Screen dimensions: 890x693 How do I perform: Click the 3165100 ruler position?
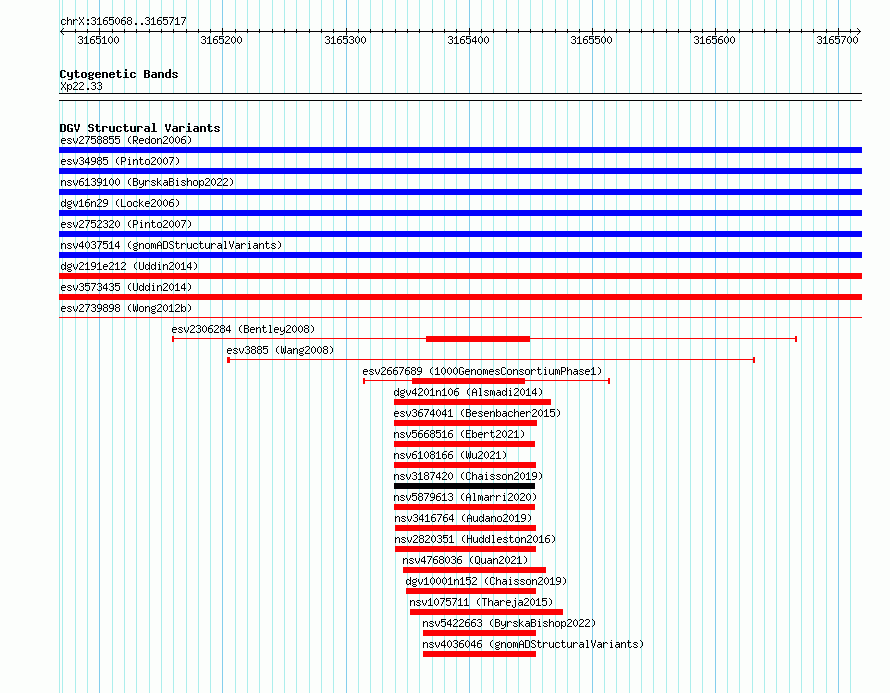pos(98,40)
